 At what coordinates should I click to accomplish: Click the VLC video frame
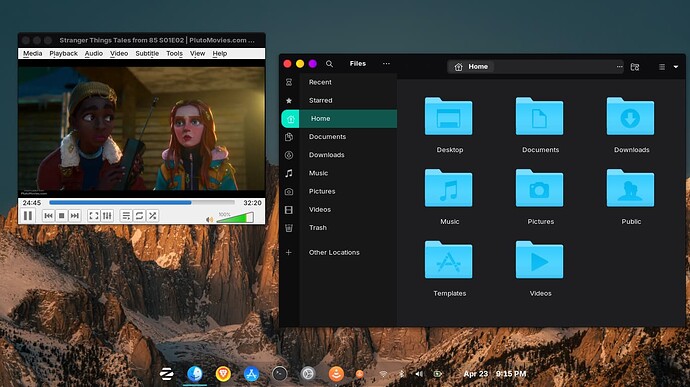(141, 129)
